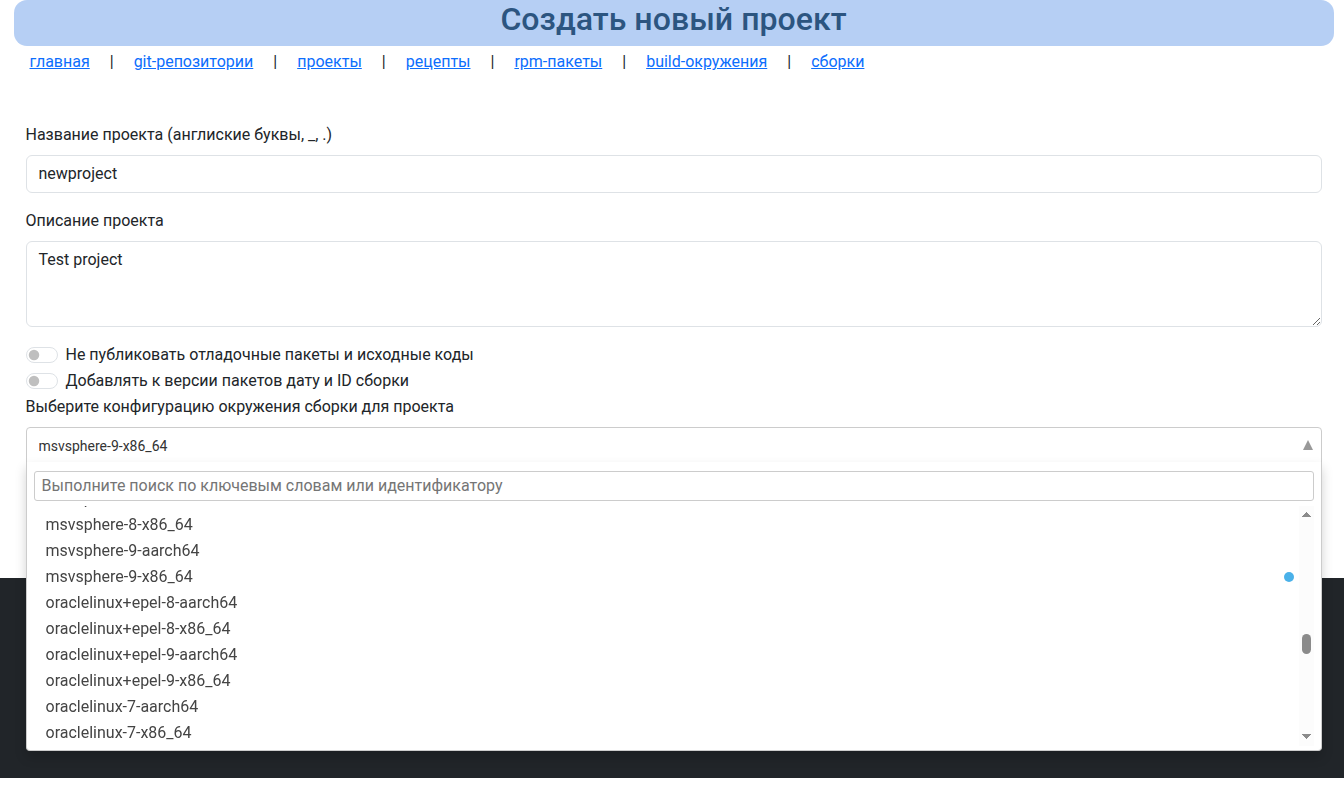Pick oraclelinux+epel-8-aarch64 option
The width and height of the screenshot is (1344, 787).
pos(141,602)
